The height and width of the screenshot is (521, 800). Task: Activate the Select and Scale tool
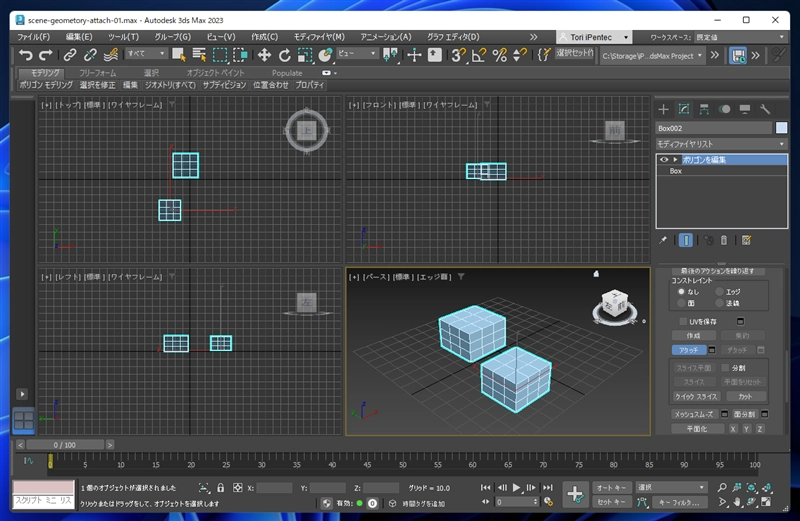tap(305, 55)
